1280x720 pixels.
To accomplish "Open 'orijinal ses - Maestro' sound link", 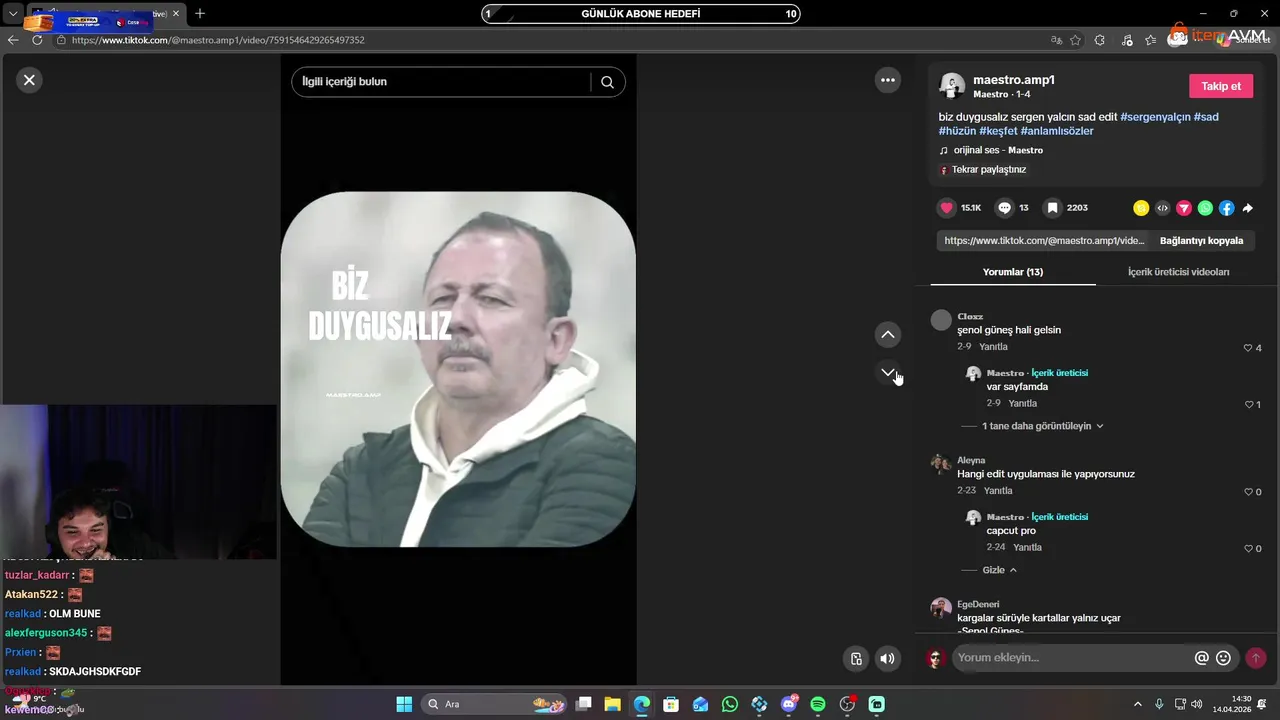I will (998, 150).
